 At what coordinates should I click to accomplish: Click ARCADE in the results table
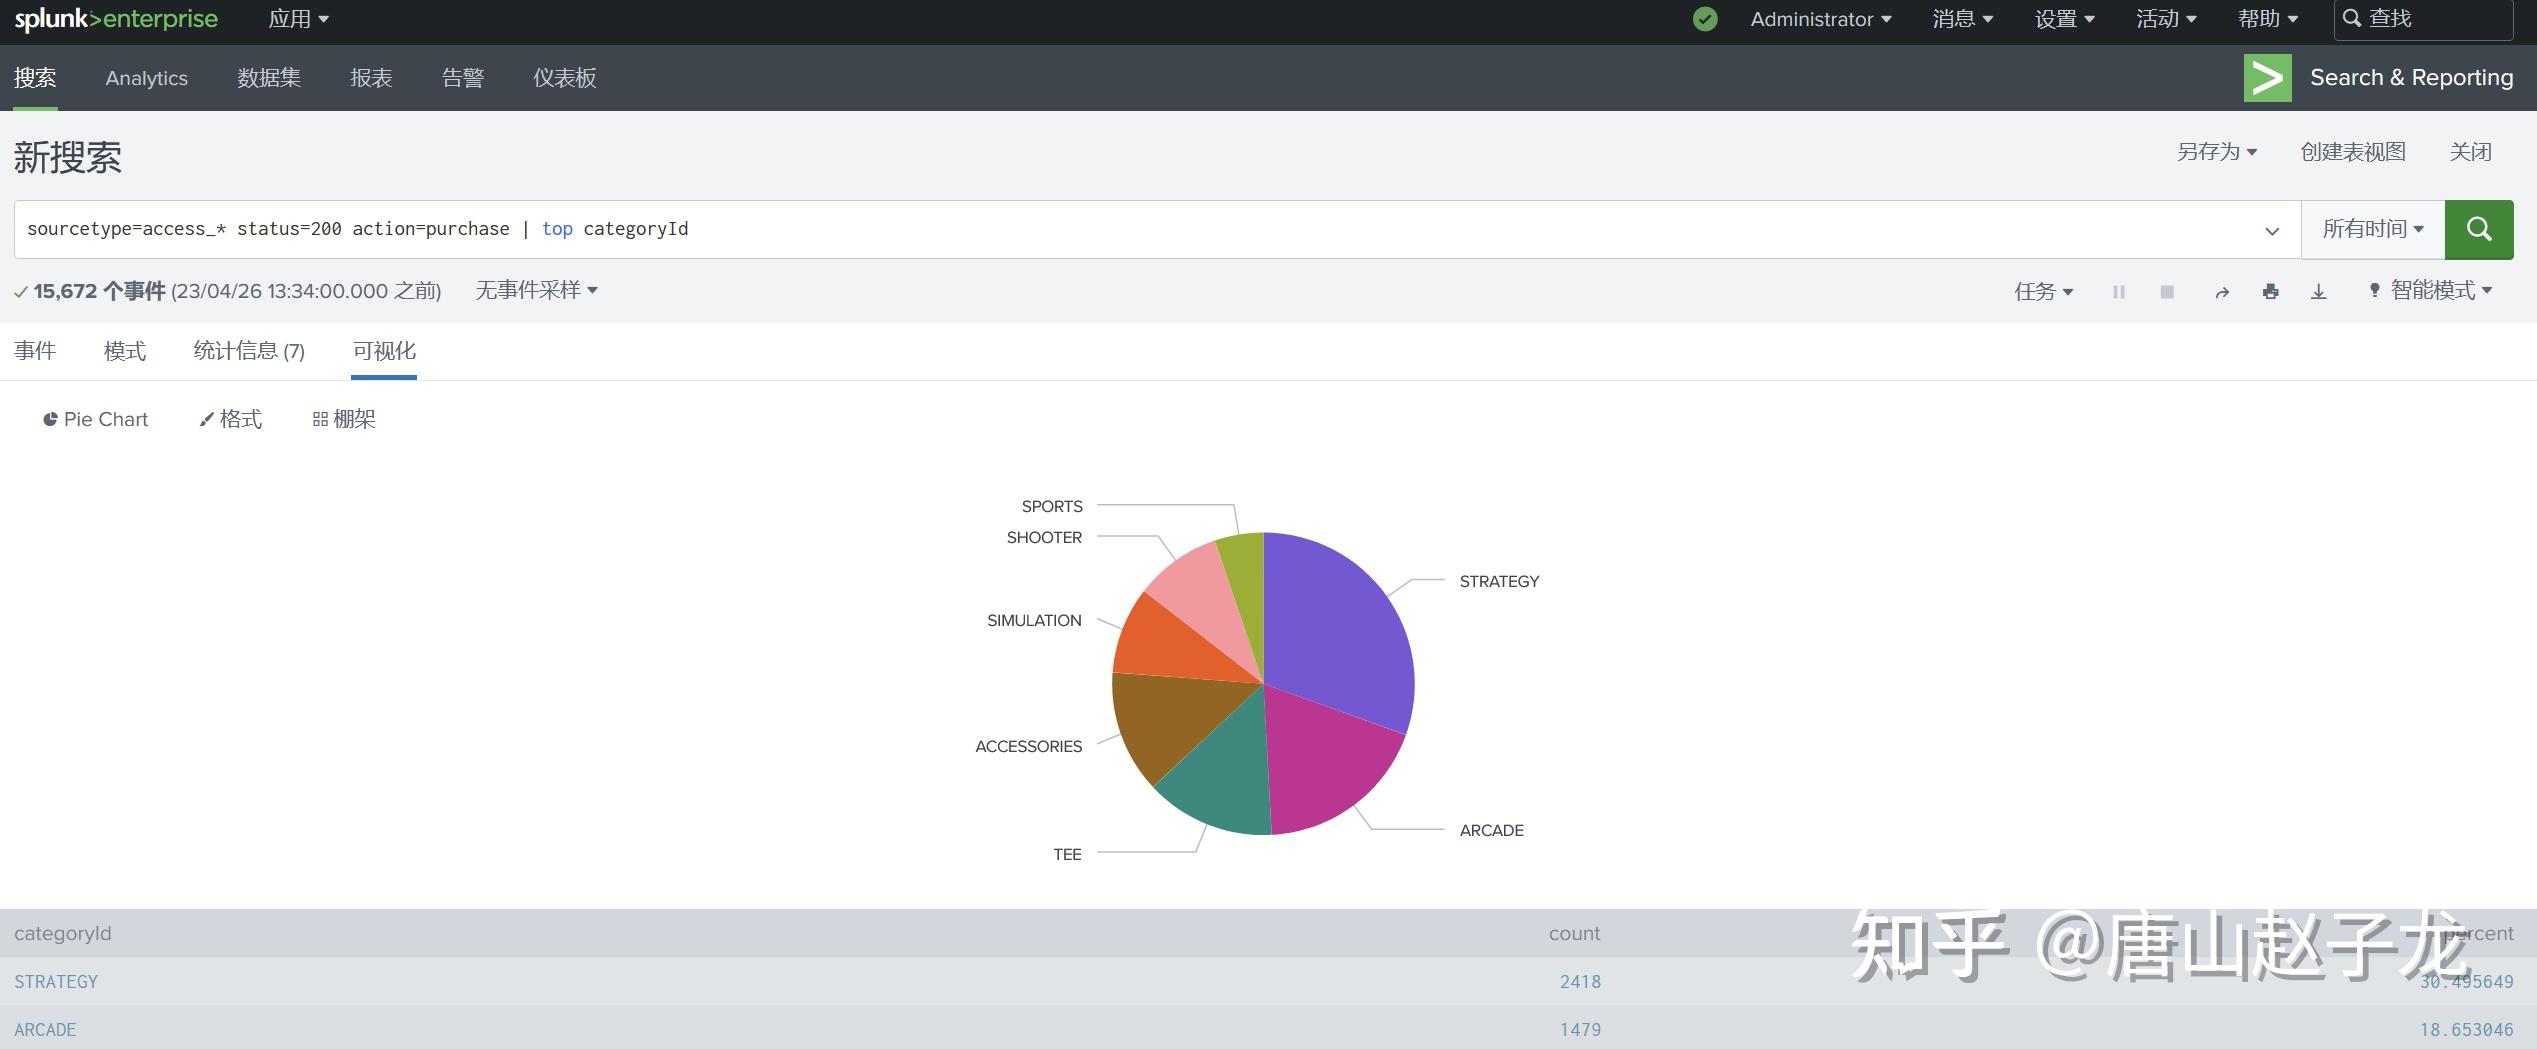[x=45, y=1030]
